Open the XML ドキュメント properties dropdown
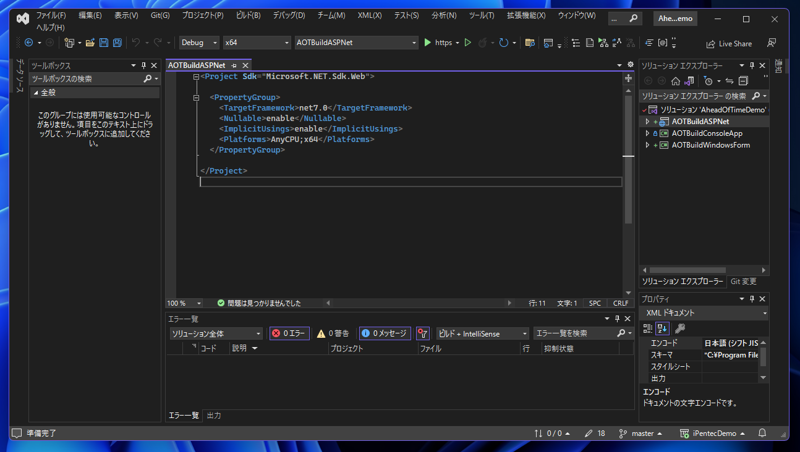 (x=705, y=313)
